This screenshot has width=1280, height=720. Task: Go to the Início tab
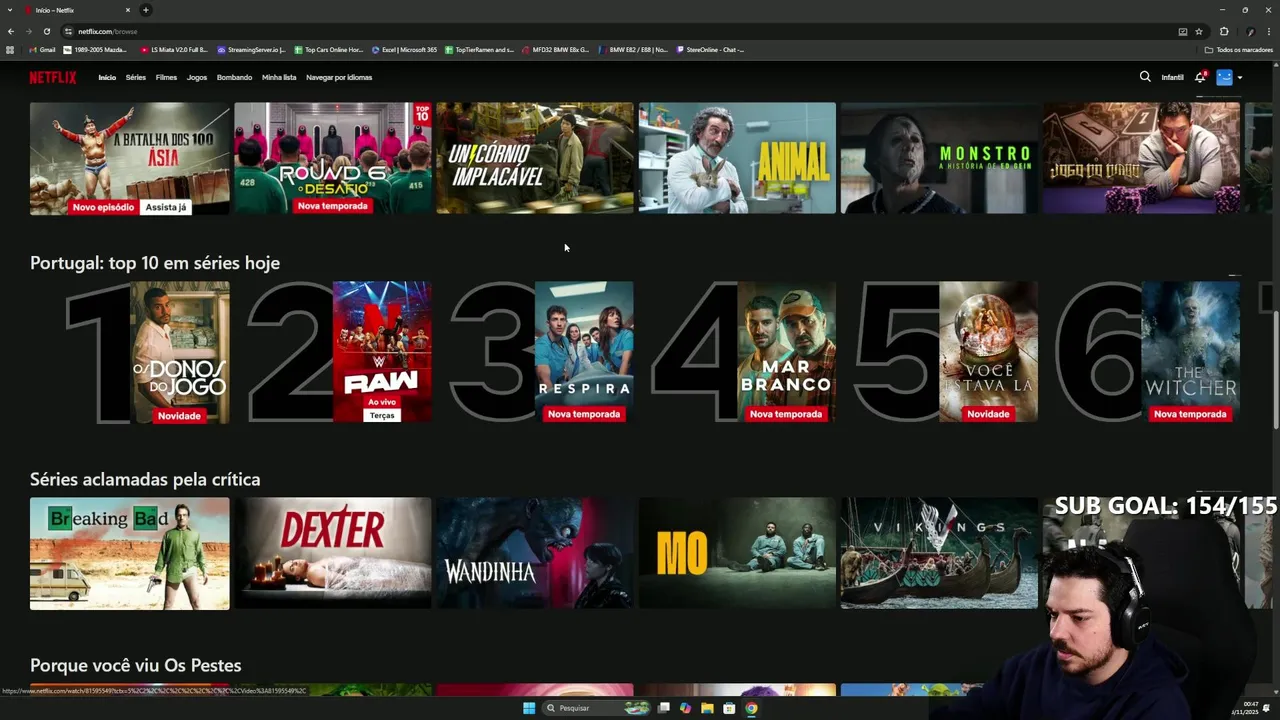(107, 77)
